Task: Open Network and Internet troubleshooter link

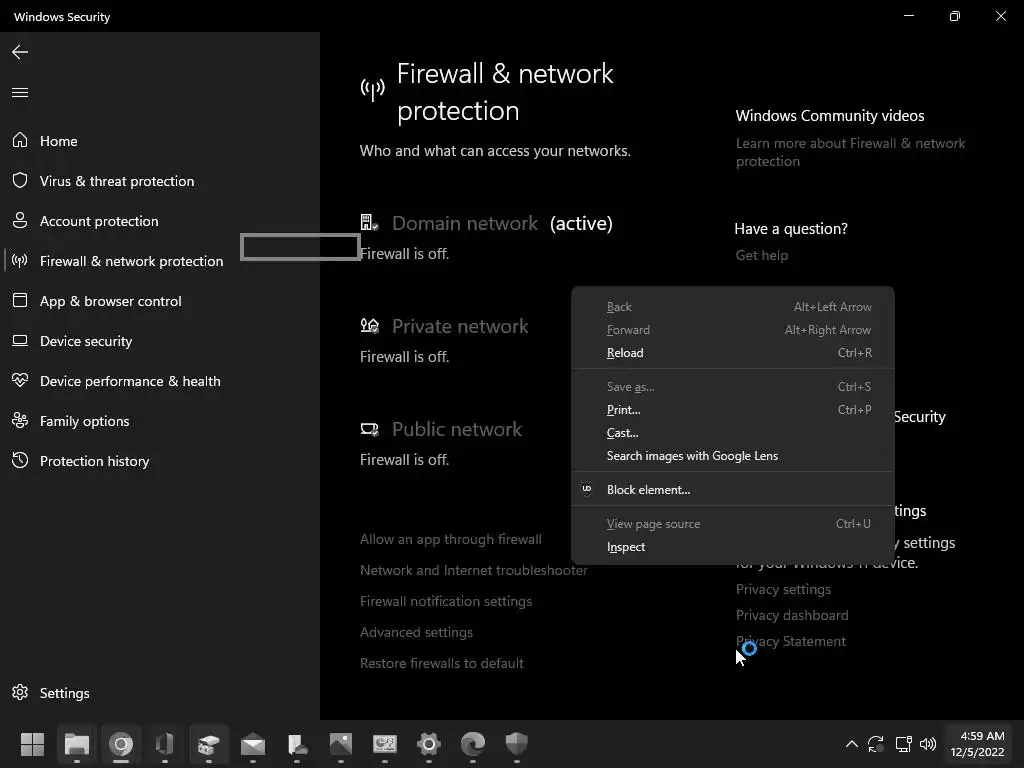Action: tap(473, 570)
